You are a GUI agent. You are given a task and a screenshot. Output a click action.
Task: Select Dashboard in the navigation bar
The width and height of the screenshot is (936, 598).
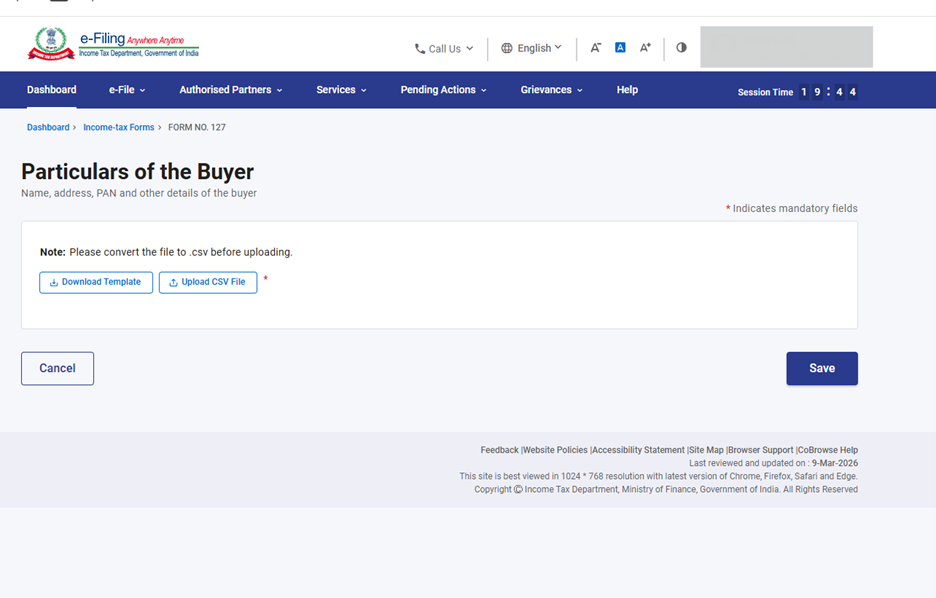pos(51,89)
